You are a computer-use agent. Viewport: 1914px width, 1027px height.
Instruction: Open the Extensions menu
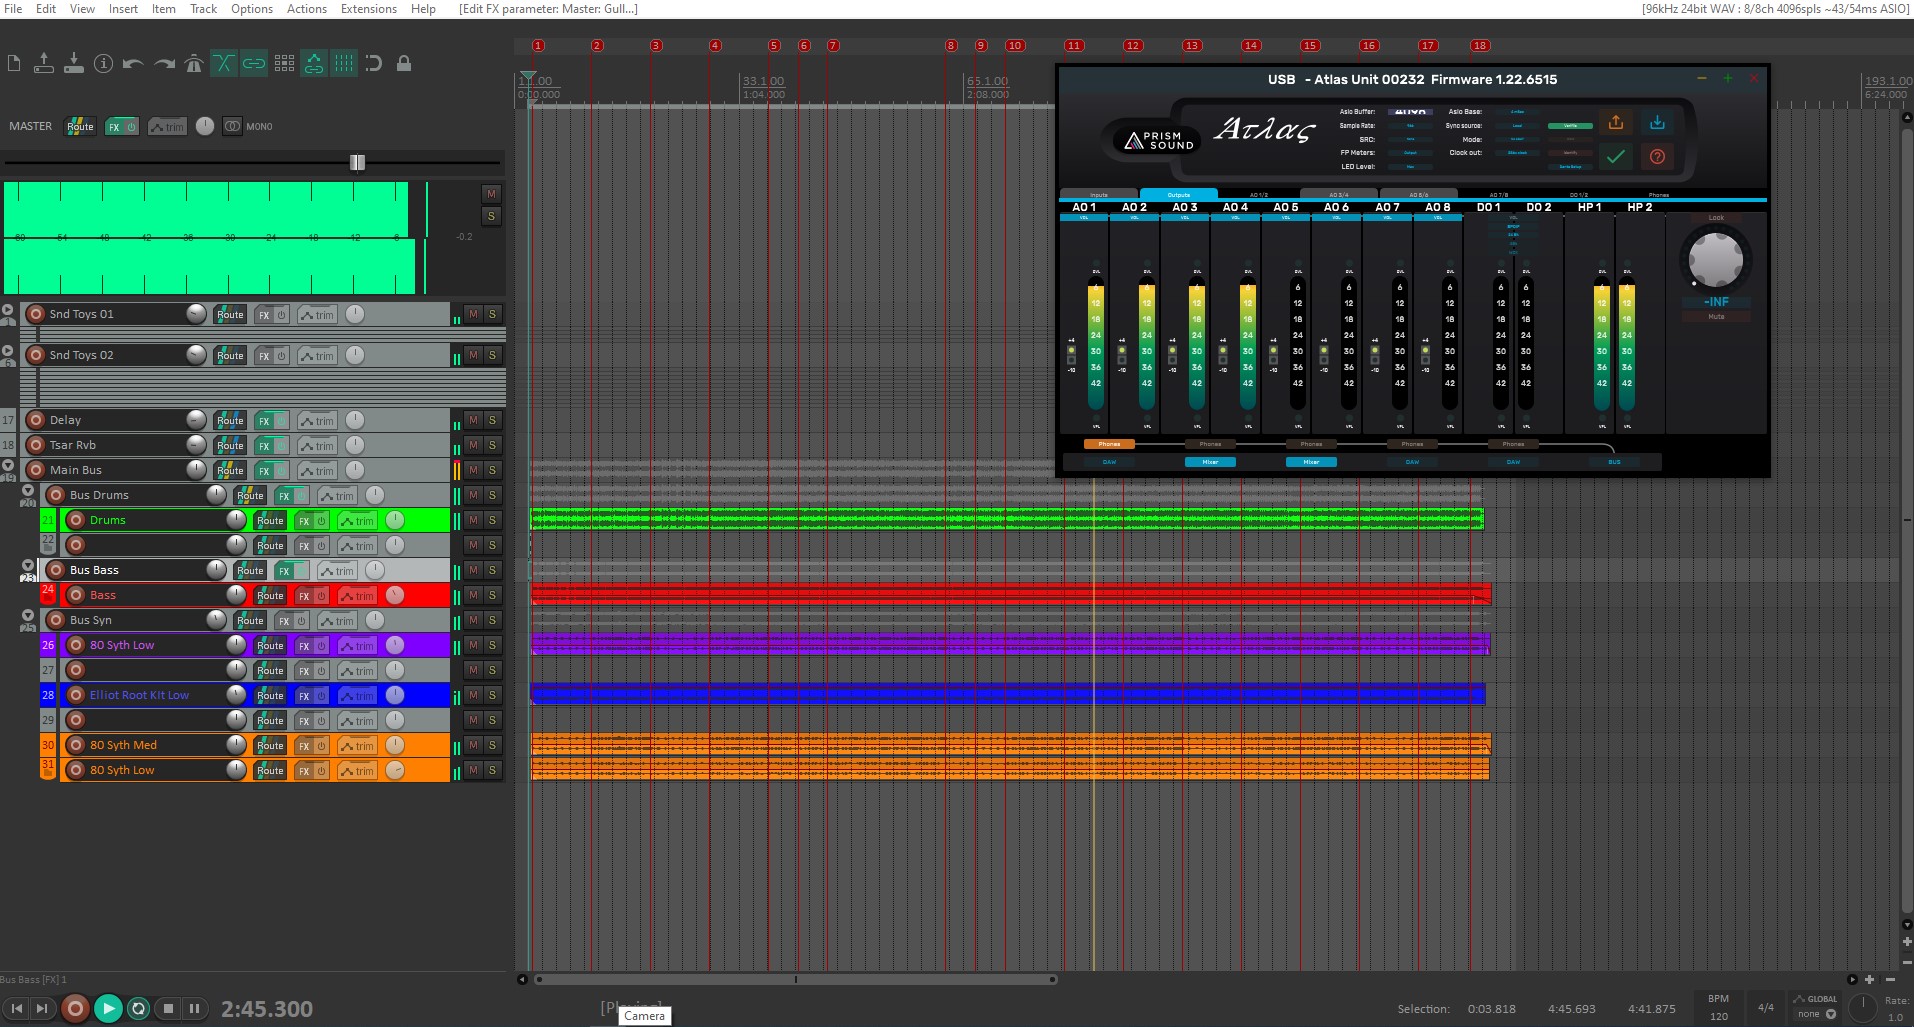tap(369, 9)
